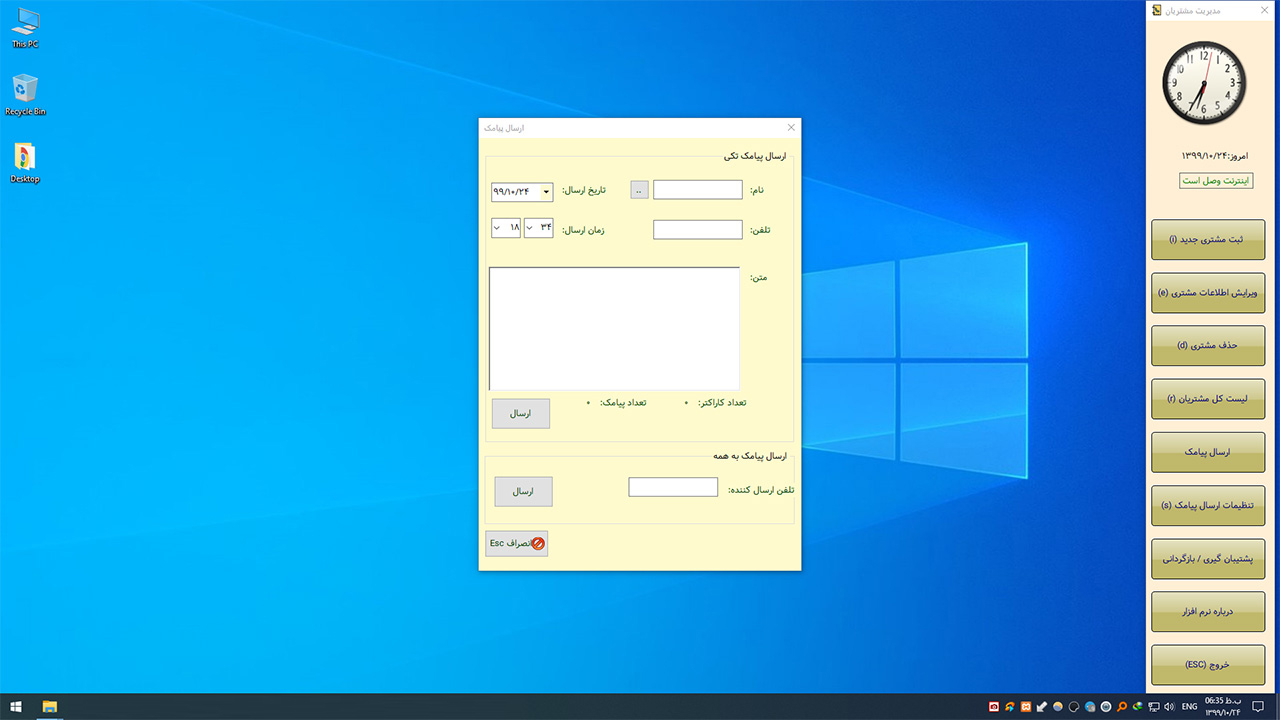Open the Windows notification center
Image resolution: width=1280 pixels, height=720 pixels.
[1258, 707]
